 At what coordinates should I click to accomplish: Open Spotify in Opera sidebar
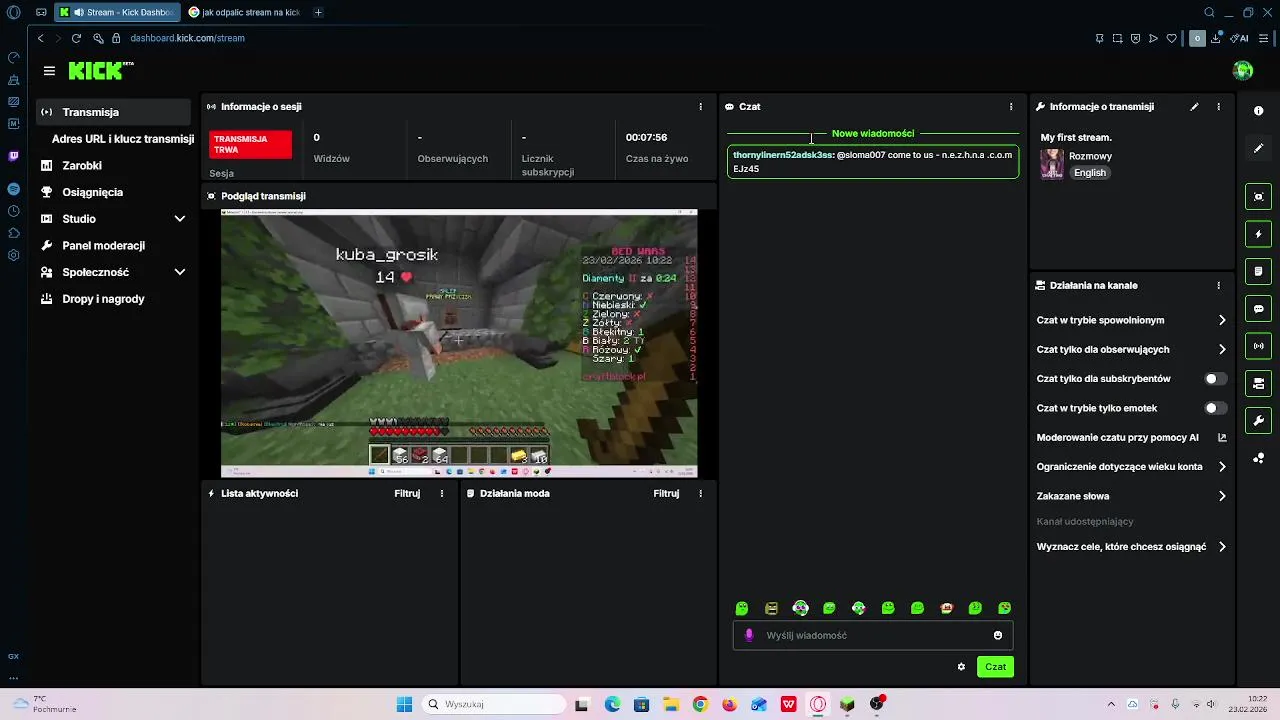[x=13, y=189]
